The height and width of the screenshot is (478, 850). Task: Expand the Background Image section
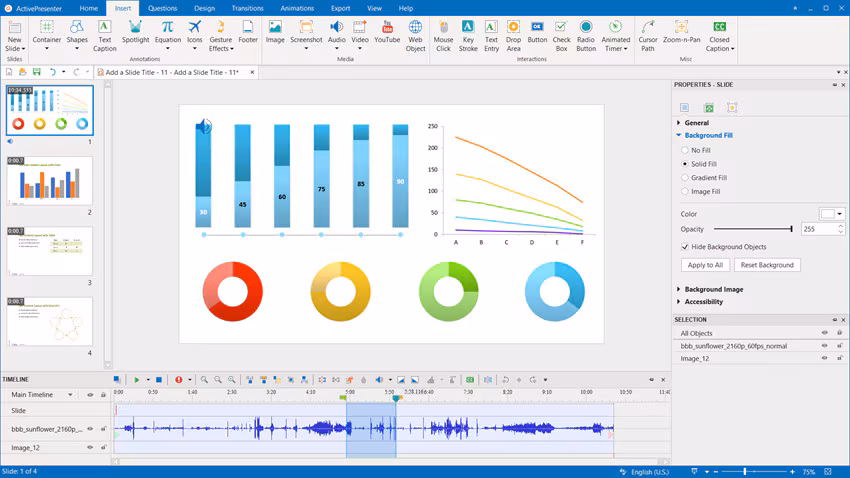point(679,289)
